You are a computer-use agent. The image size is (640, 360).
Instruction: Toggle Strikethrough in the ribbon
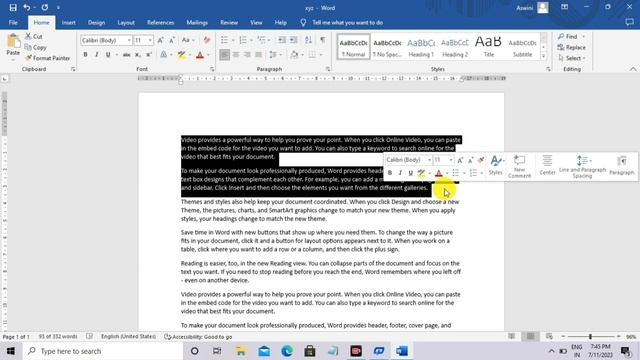pyautogui.click(x=127, y=54)
